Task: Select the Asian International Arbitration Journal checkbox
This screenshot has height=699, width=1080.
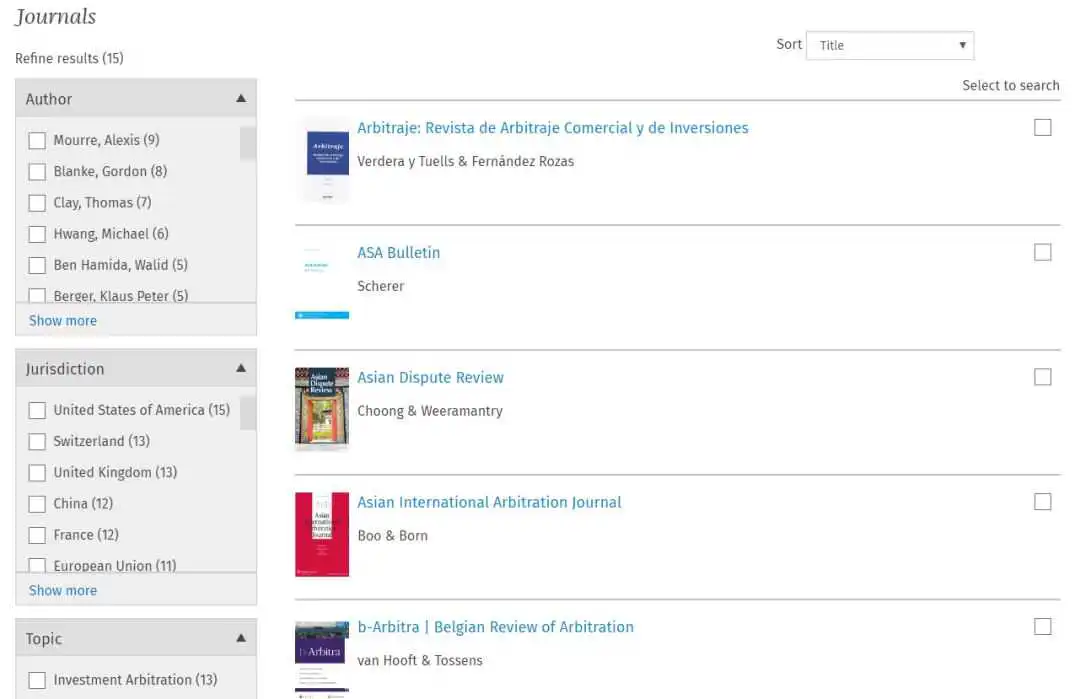Action: [x=1043, y=501]
